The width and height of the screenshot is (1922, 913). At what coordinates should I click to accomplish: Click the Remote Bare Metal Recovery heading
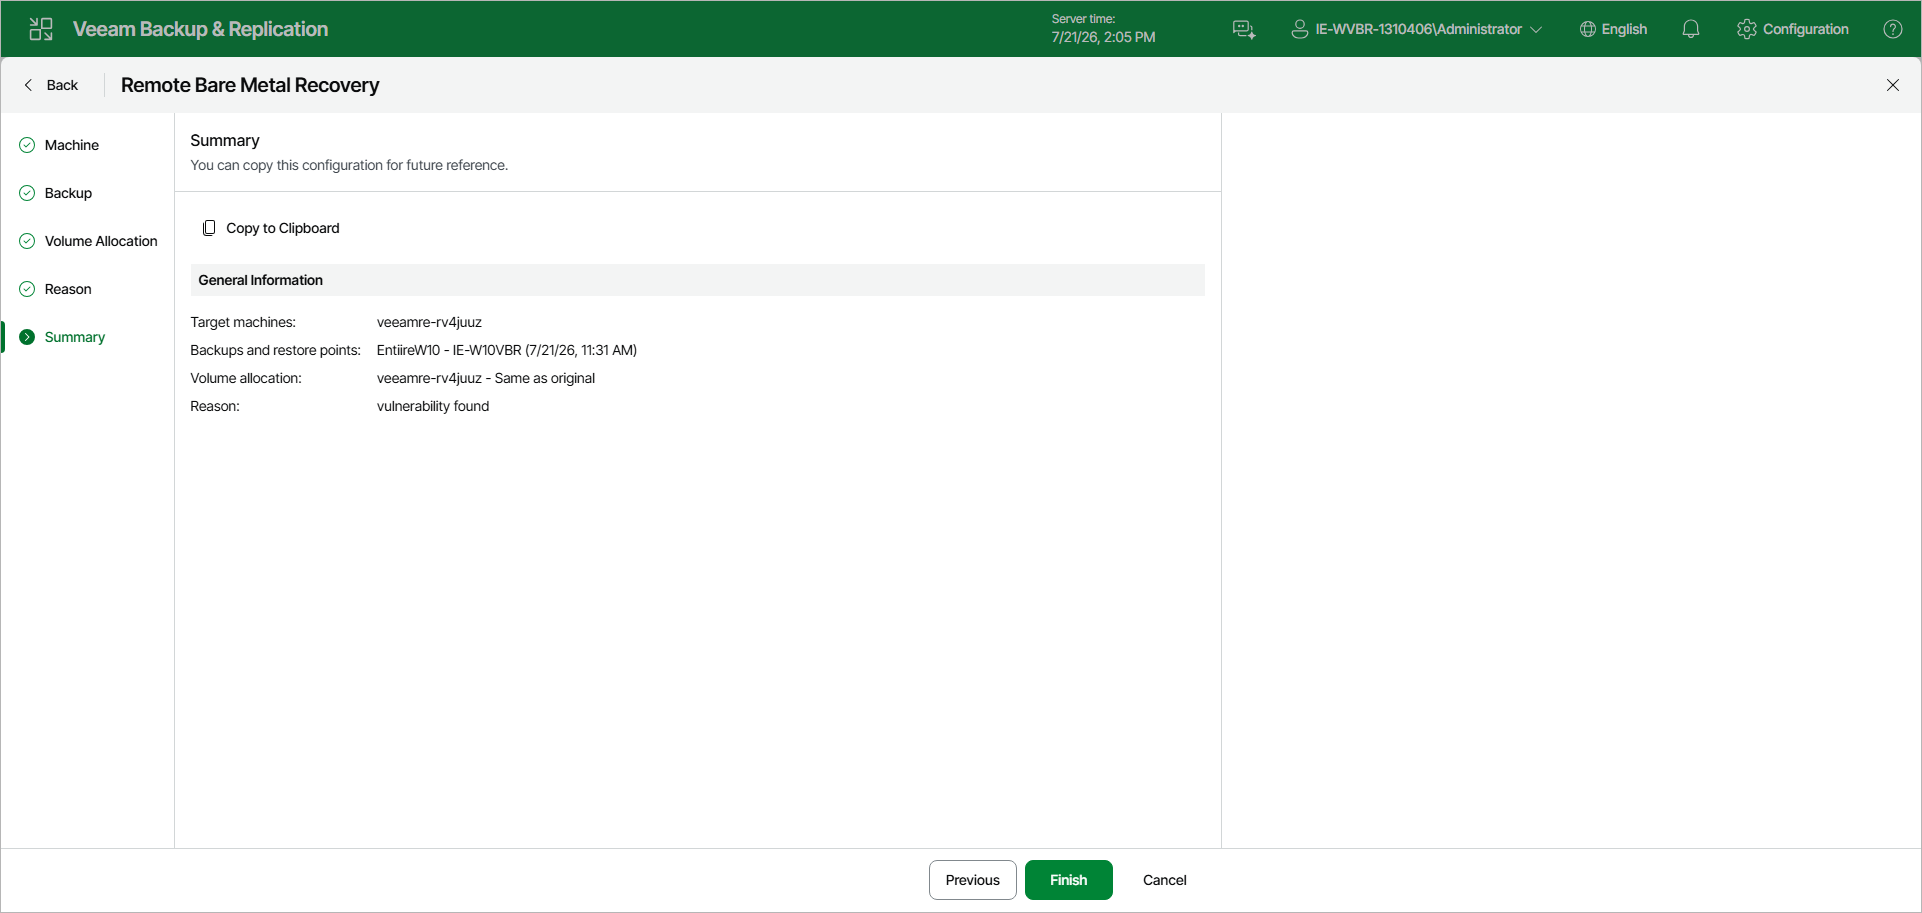[250, 85]
